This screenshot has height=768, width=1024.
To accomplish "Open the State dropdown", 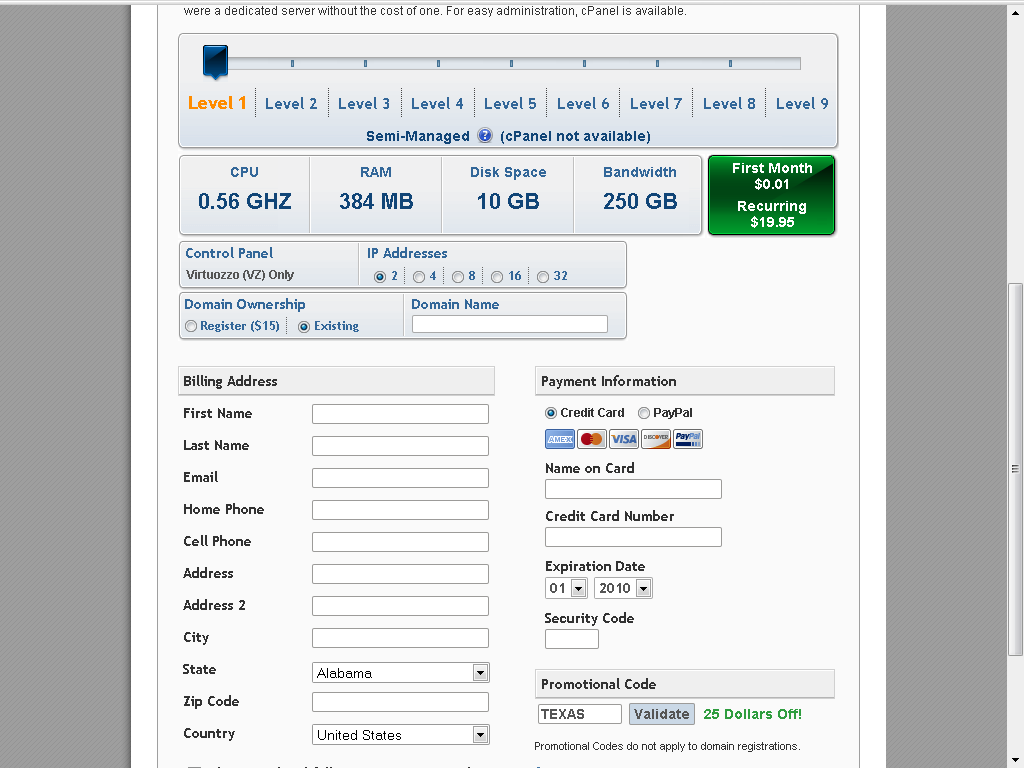I will 400,673.
